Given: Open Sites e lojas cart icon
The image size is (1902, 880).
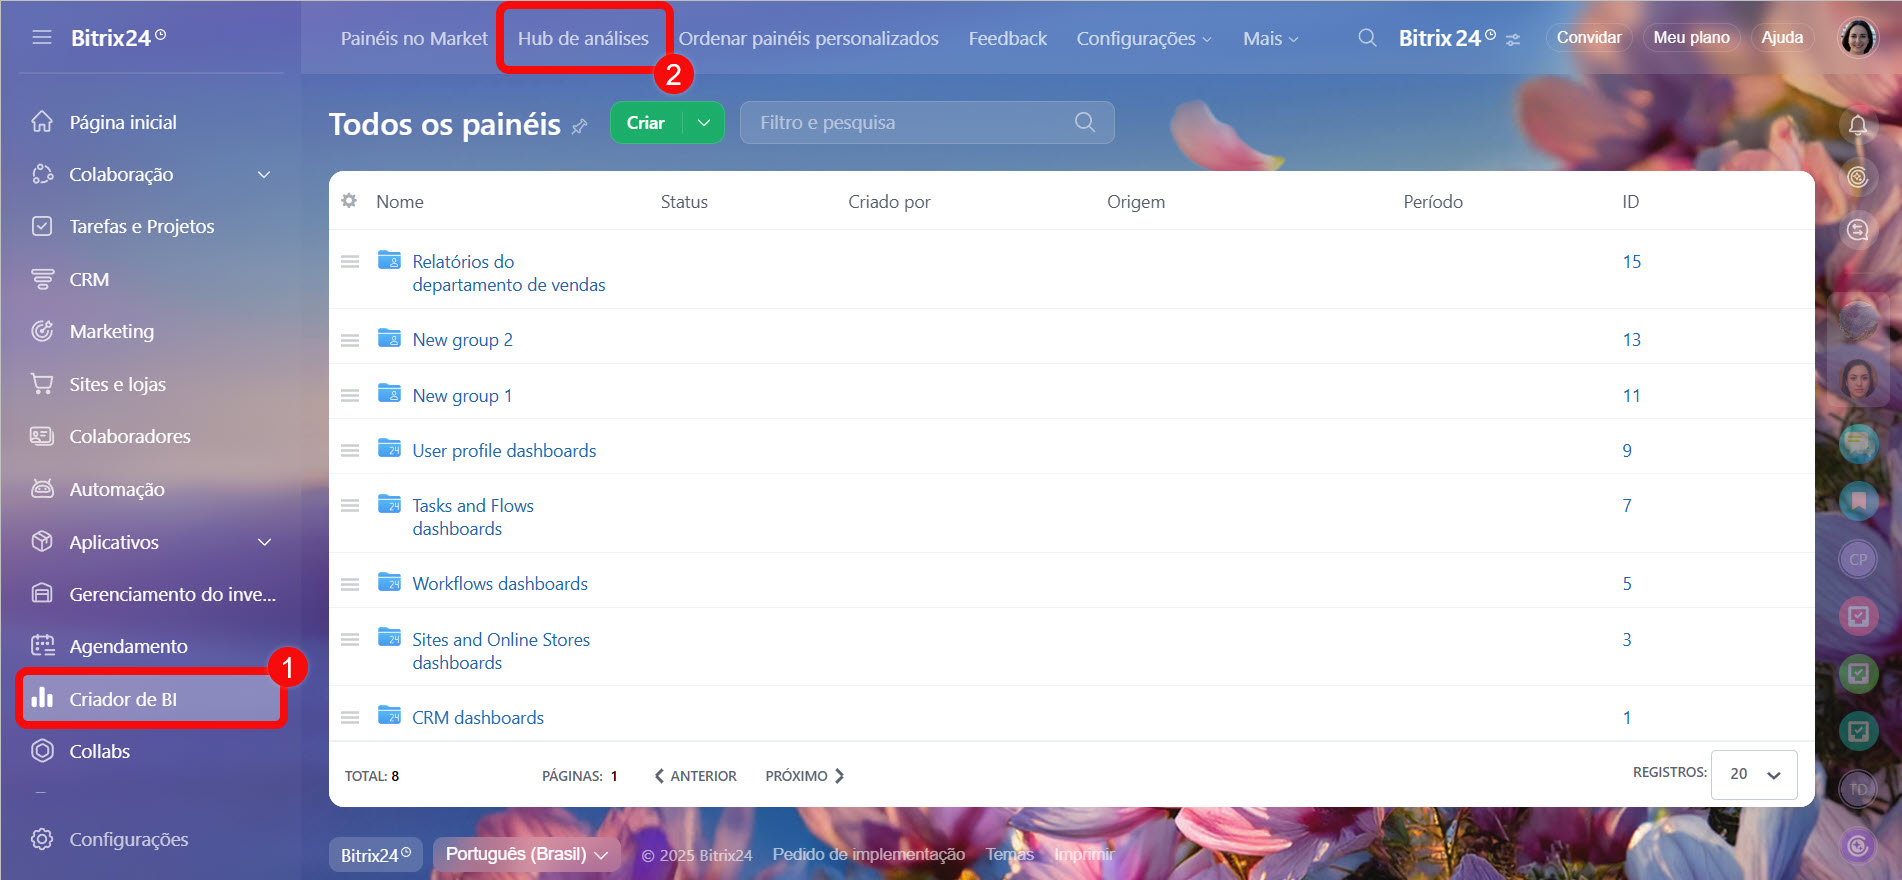Looking at the screenshot, I should [42, 384].
